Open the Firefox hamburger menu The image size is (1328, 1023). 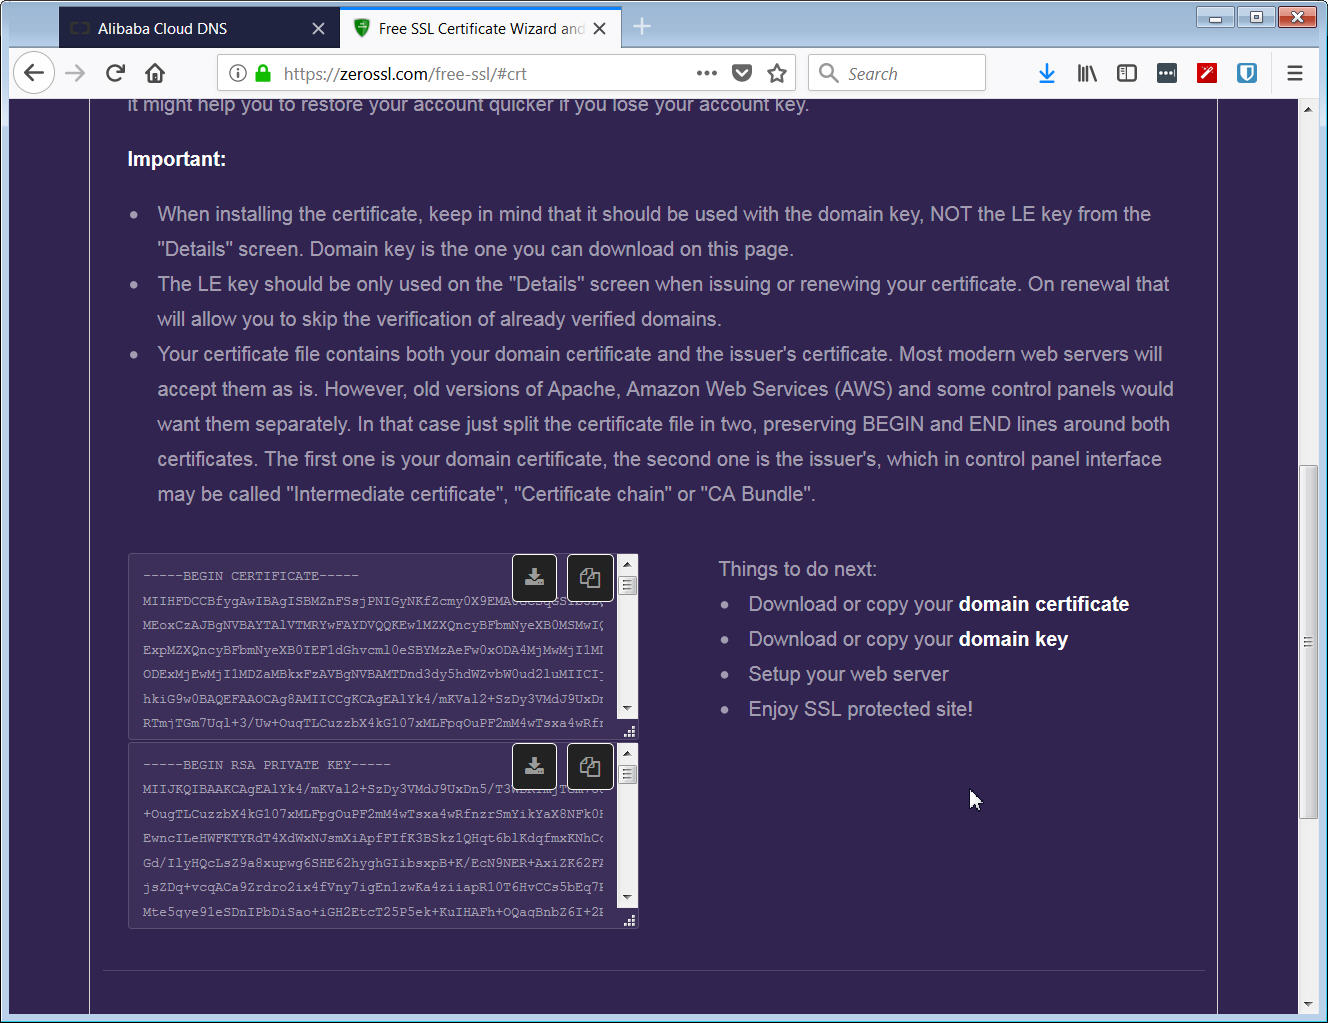(1295, 73)
